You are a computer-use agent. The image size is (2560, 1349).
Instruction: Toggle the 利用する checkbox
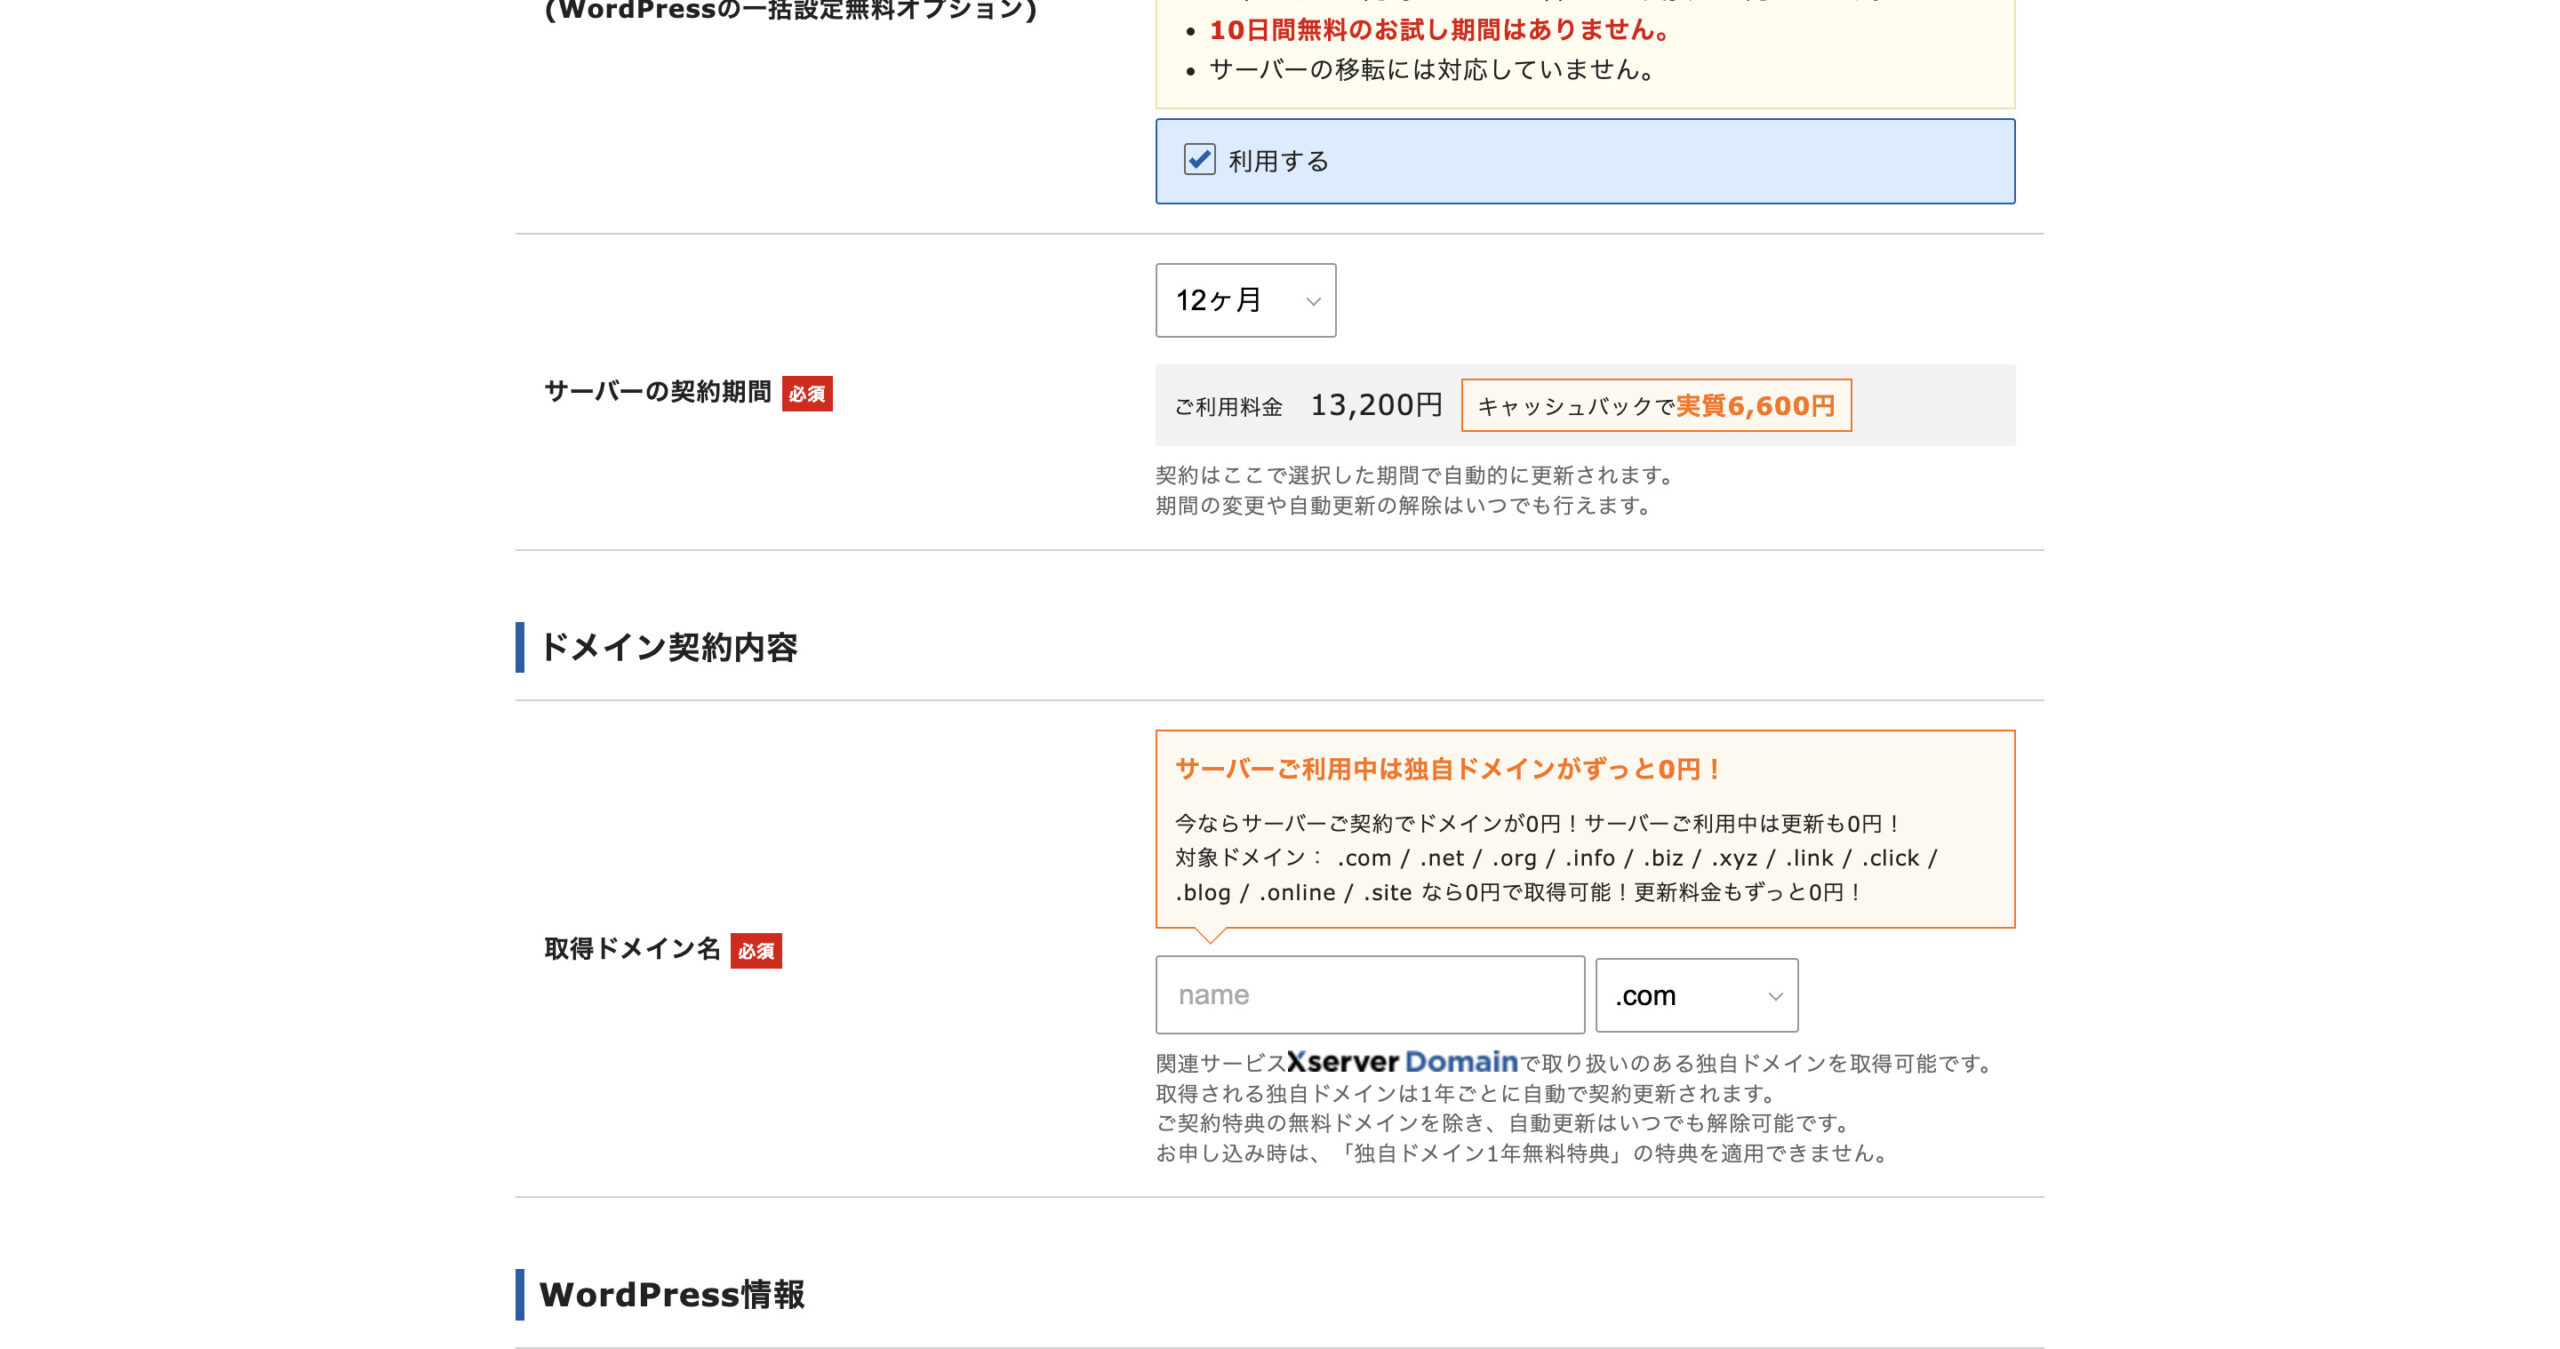(1199, 160)
